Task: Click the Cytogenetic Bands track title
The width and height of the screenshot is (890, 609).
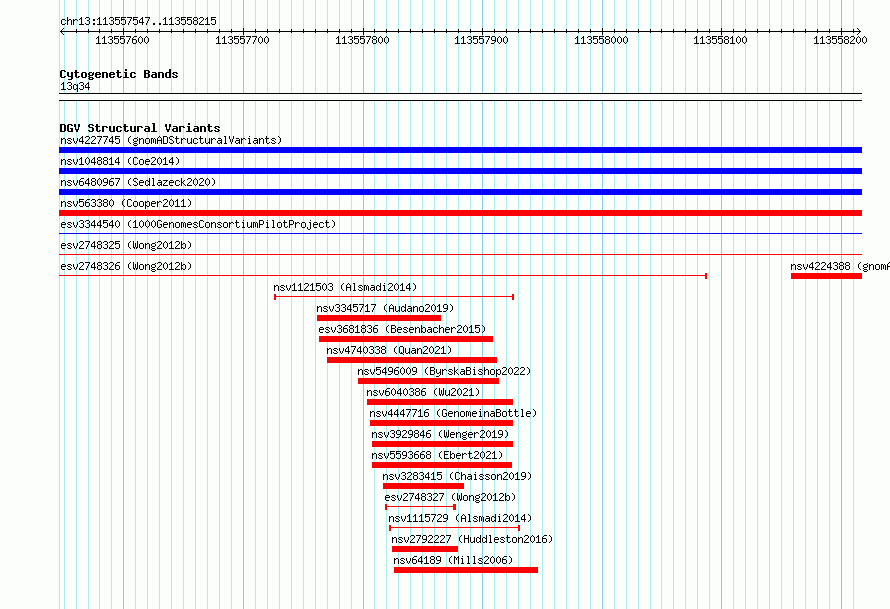Action: pos(119,74)
